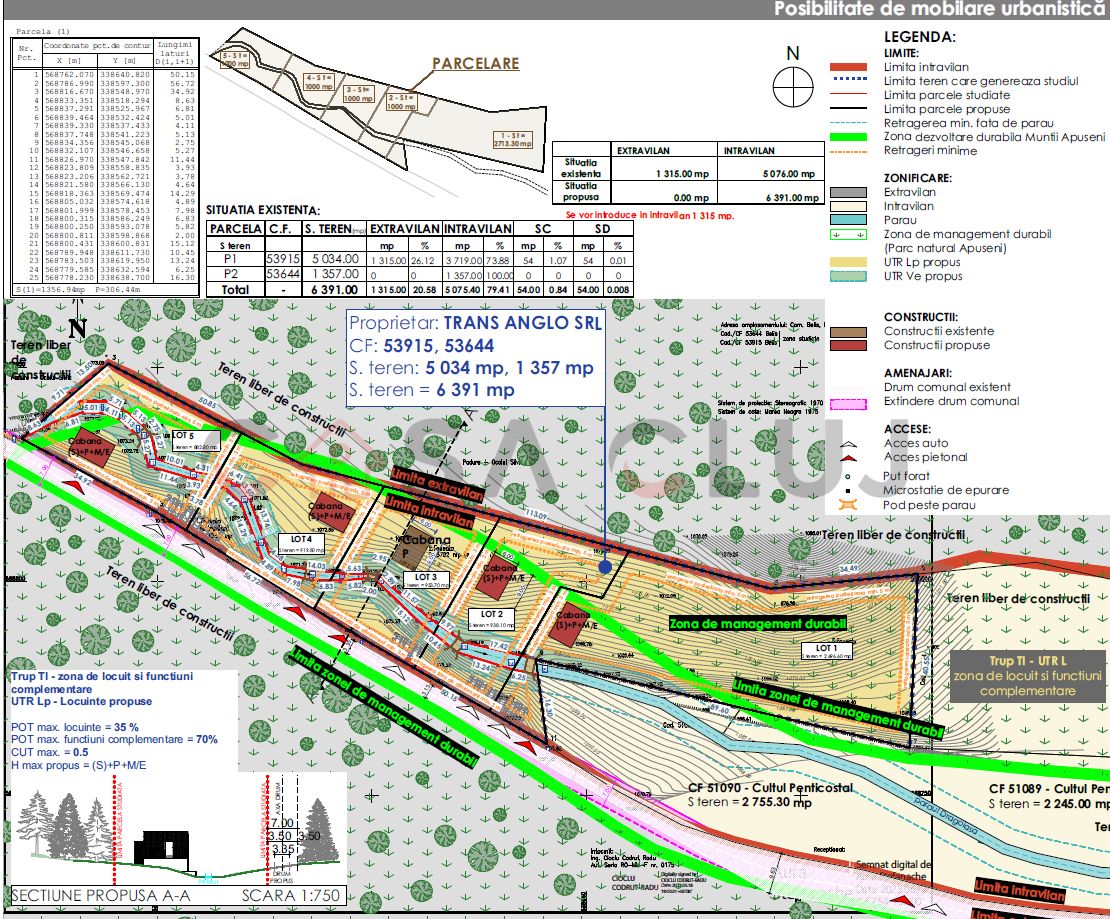Click the Trup TI - UTR L gray box
The width and height of the screenshot is (1110, 919).
[x=1028, y=676]
